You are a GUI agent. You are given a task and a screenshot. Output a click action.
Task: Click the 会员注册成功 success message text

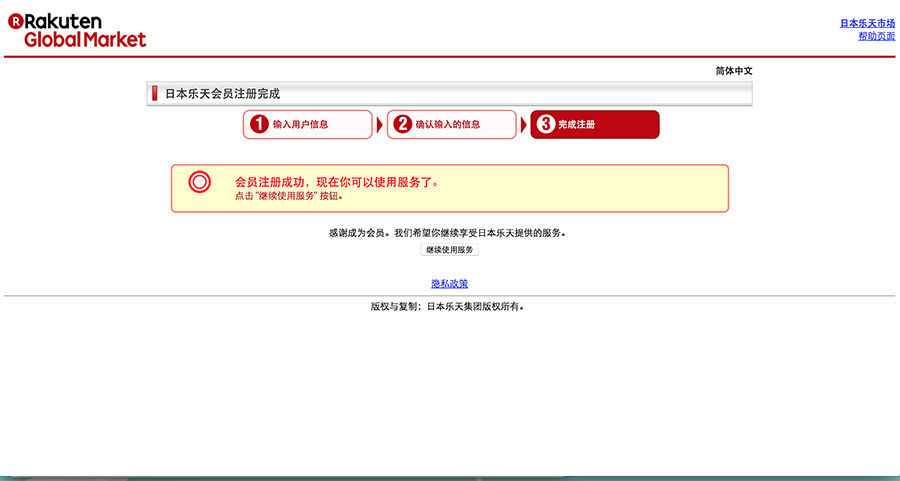336,183
